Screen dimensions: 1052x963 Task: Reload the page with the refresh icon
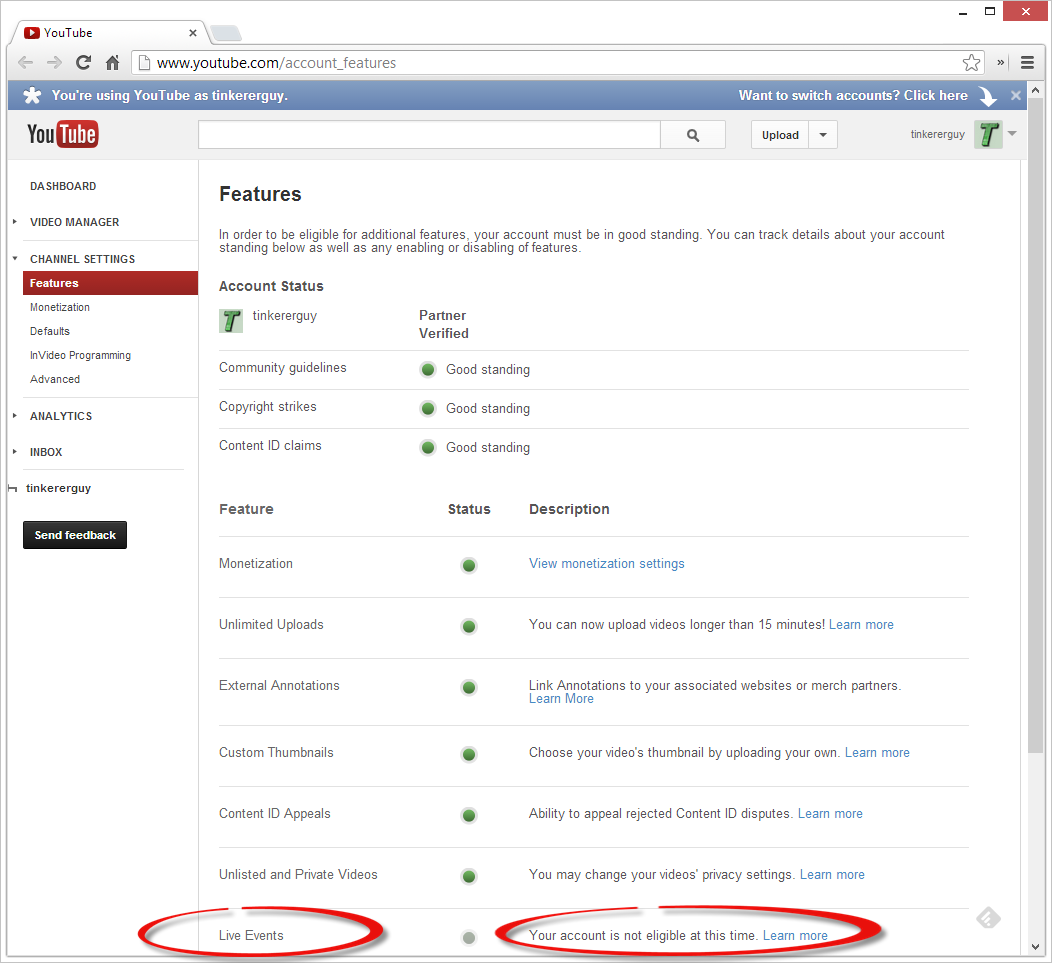[83, 63]
